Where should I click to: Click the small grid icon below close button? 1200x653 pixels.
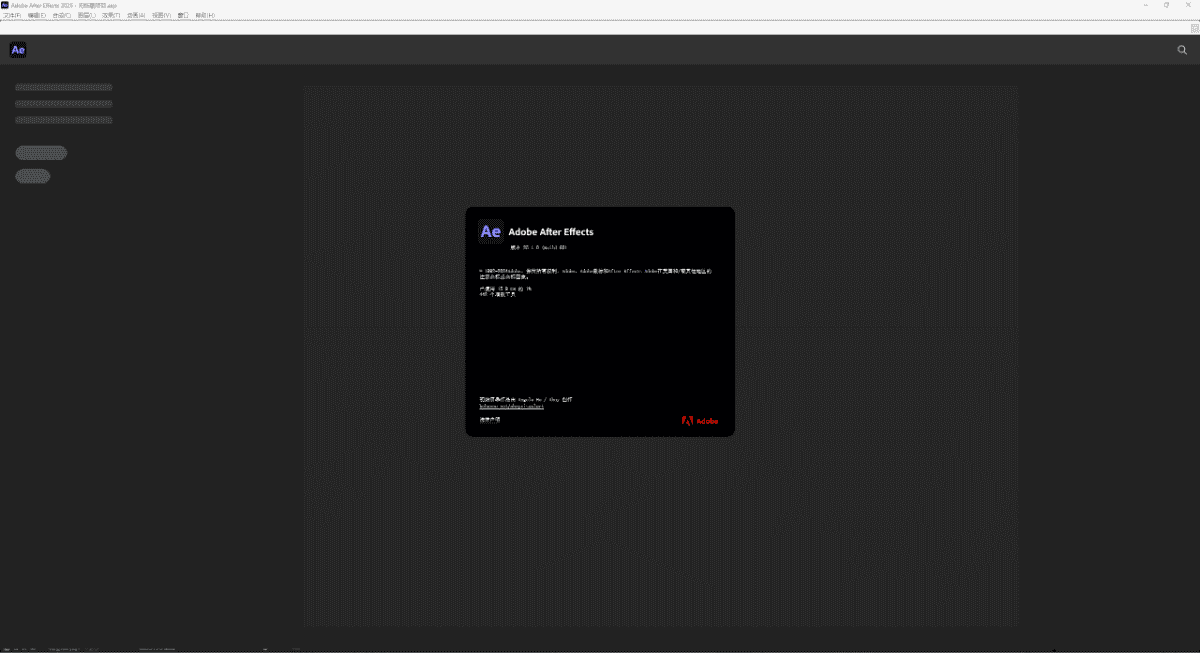point(1193,17)
